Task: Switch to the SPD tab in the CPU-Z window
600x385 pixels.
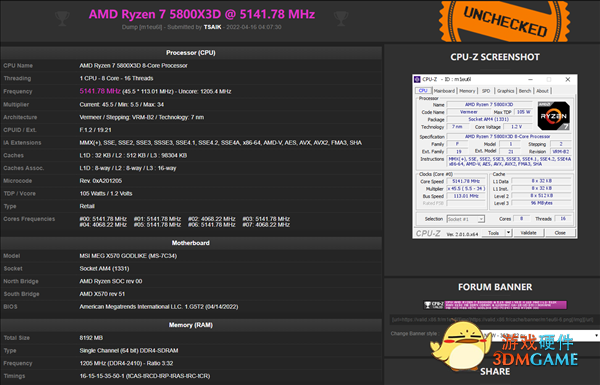Action: 486,91
